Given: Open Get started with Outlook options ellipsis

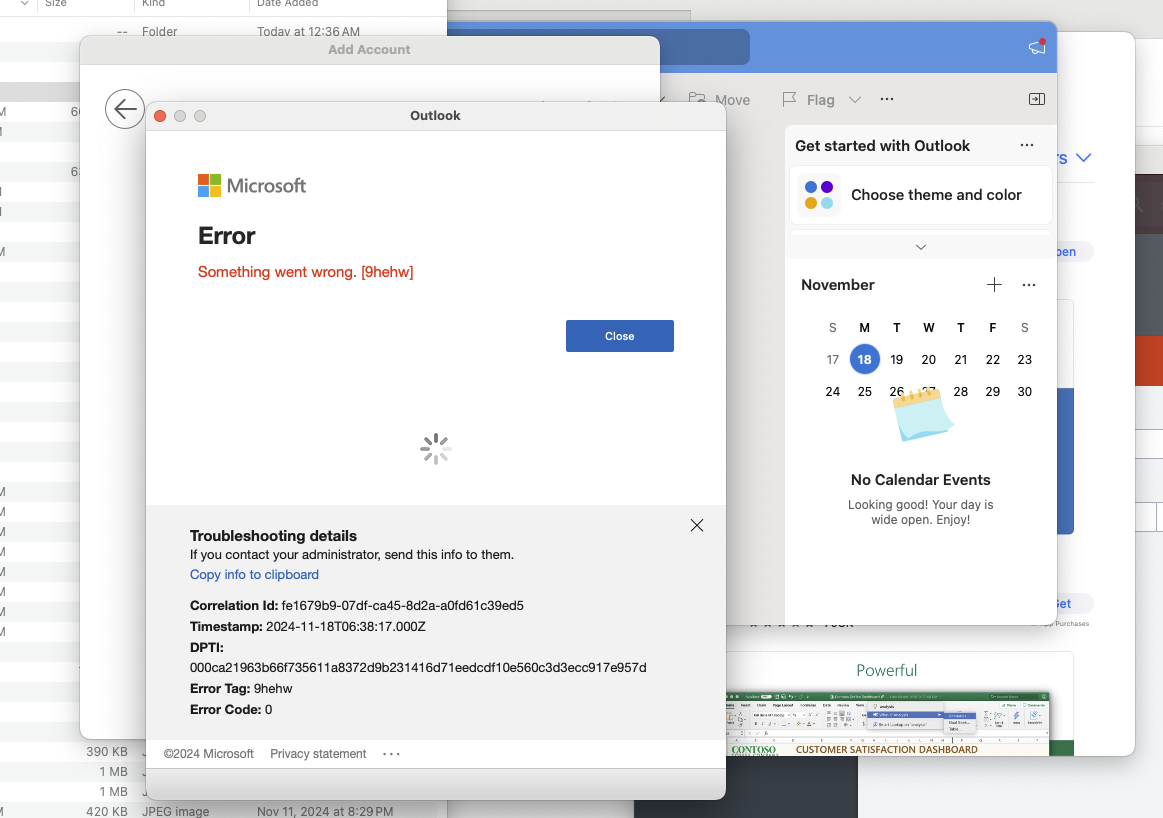Looking at the screenshot, I should pyautogui.click(x=1027, y=145).
